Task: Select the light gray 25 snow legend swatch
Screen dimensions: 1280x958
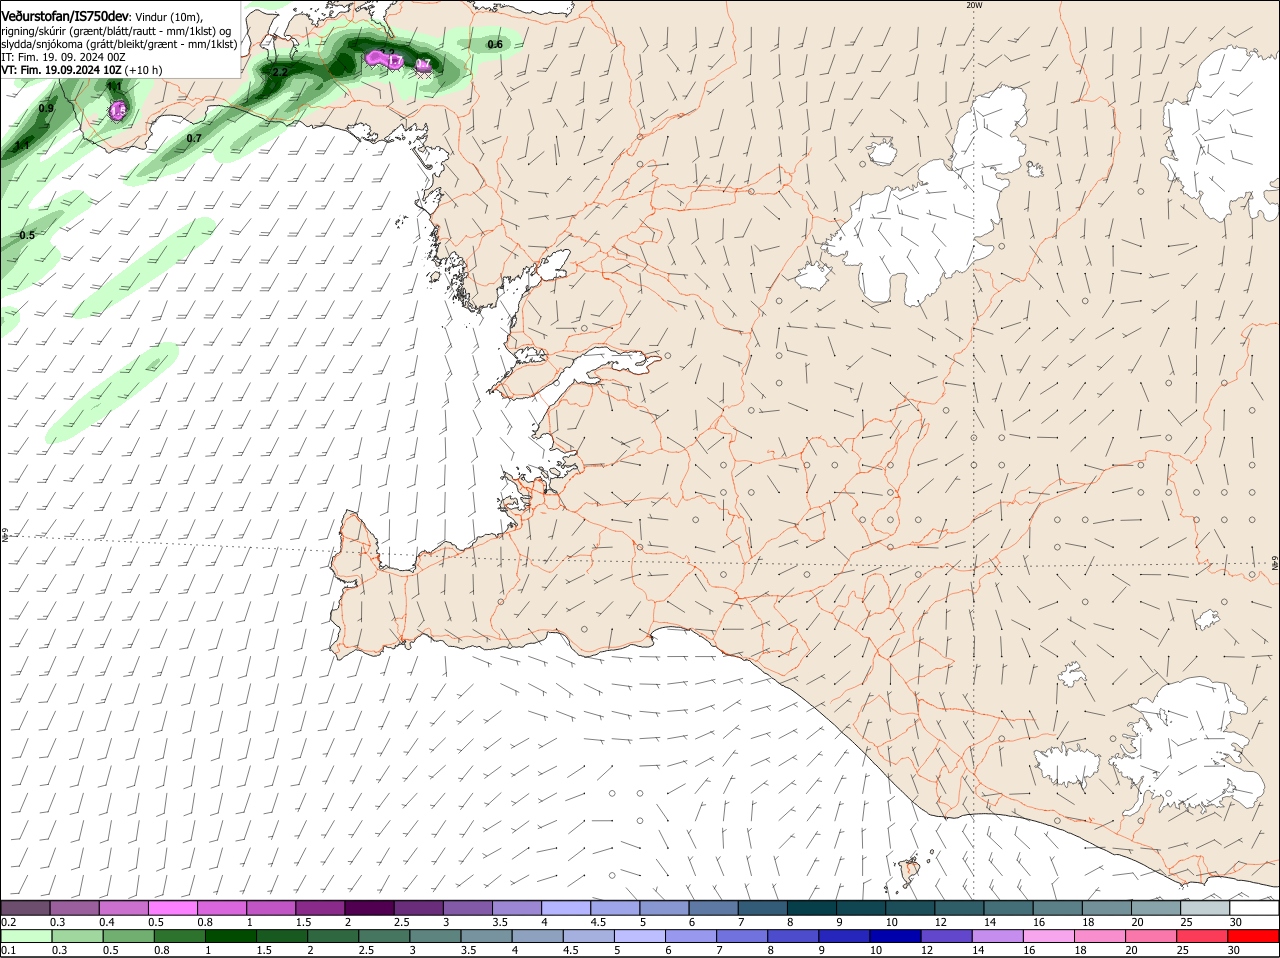Action: point(1204,907)
